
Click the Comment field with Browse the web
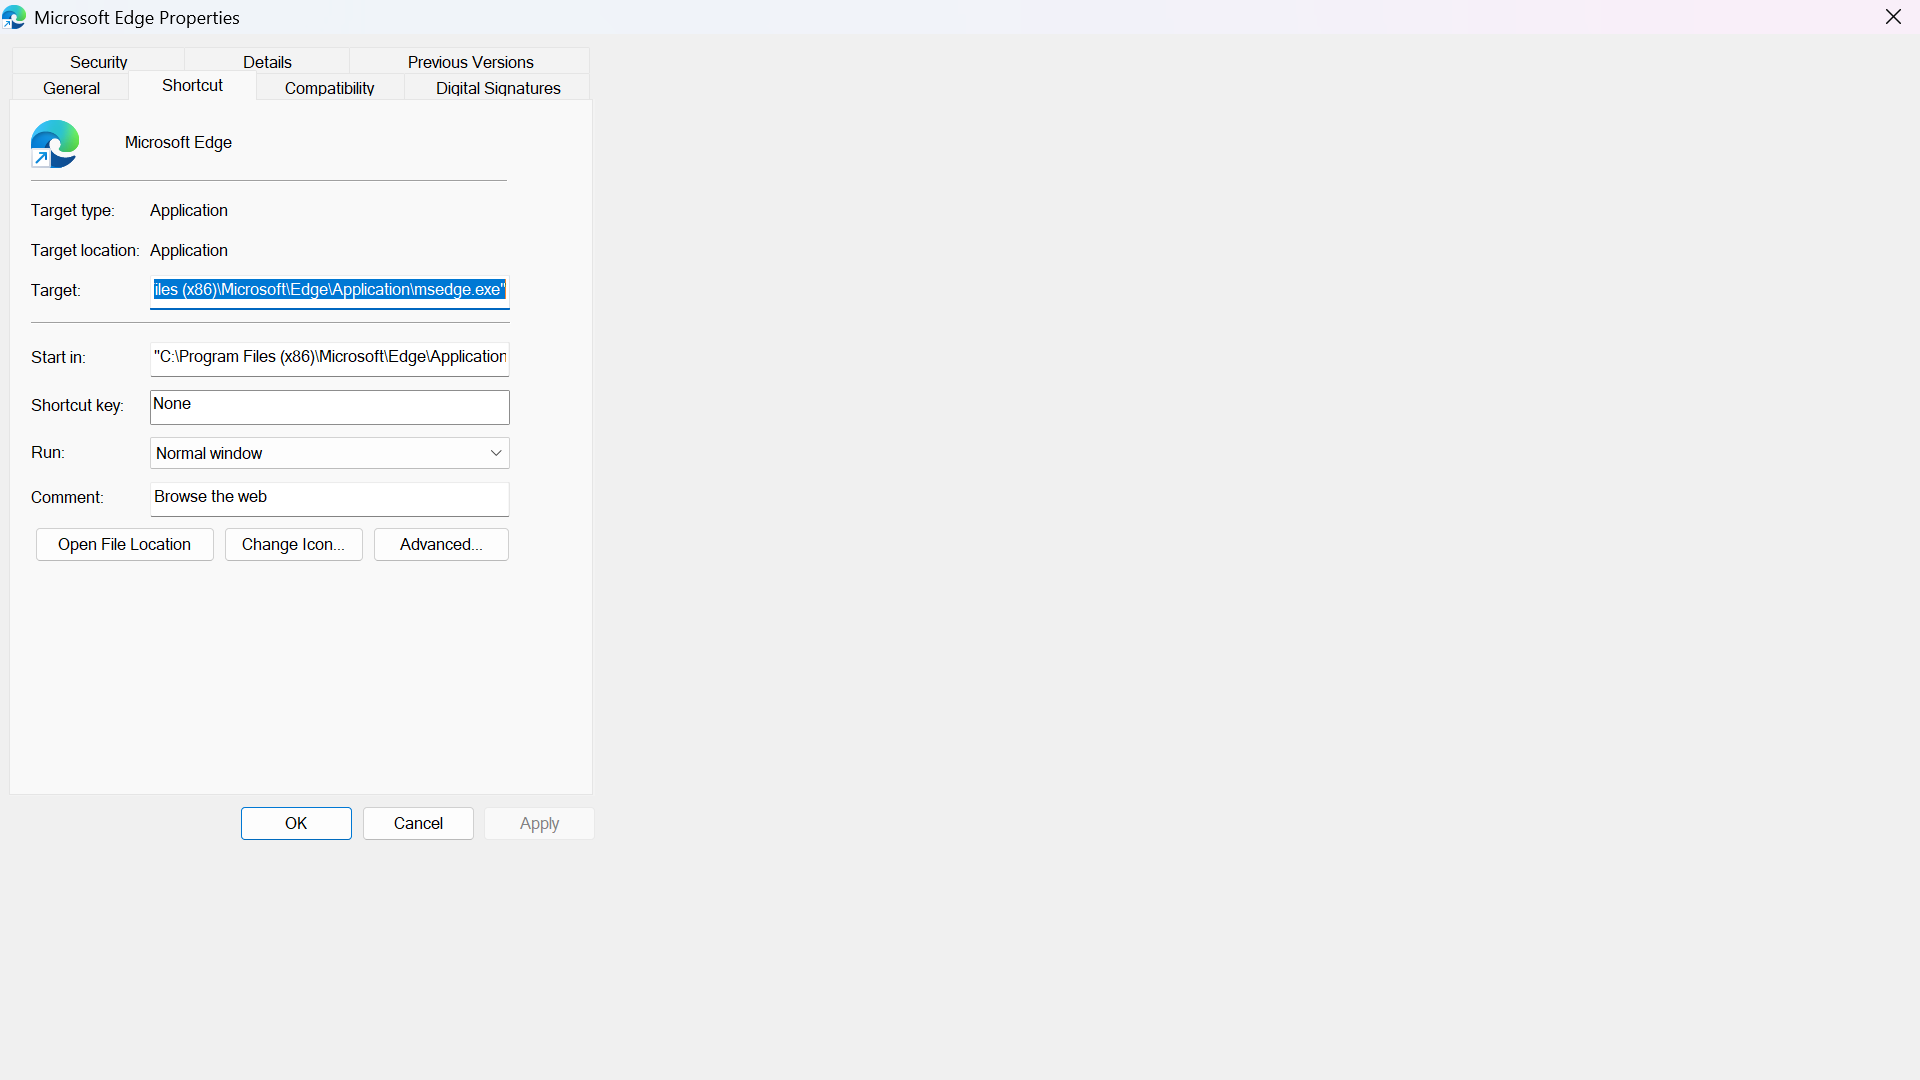[330, 498]
